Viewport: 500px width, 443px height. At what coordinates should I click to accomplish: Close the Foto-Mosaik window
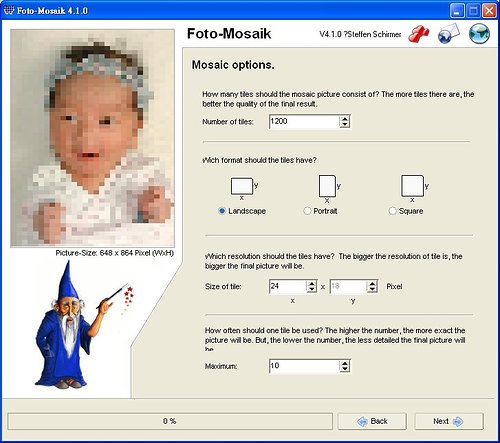point(489,11)
